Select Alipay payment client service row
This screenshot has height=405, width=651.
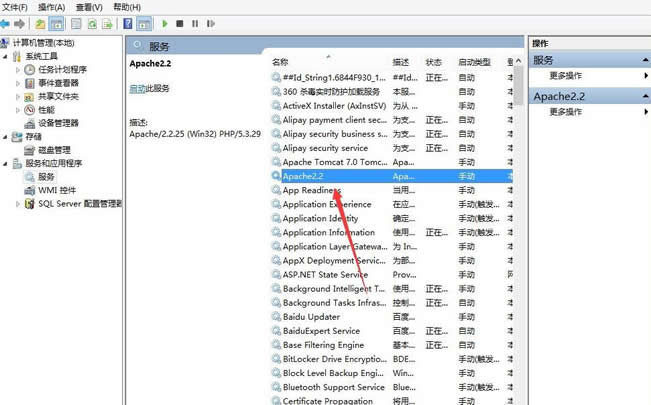click(392, 120)
